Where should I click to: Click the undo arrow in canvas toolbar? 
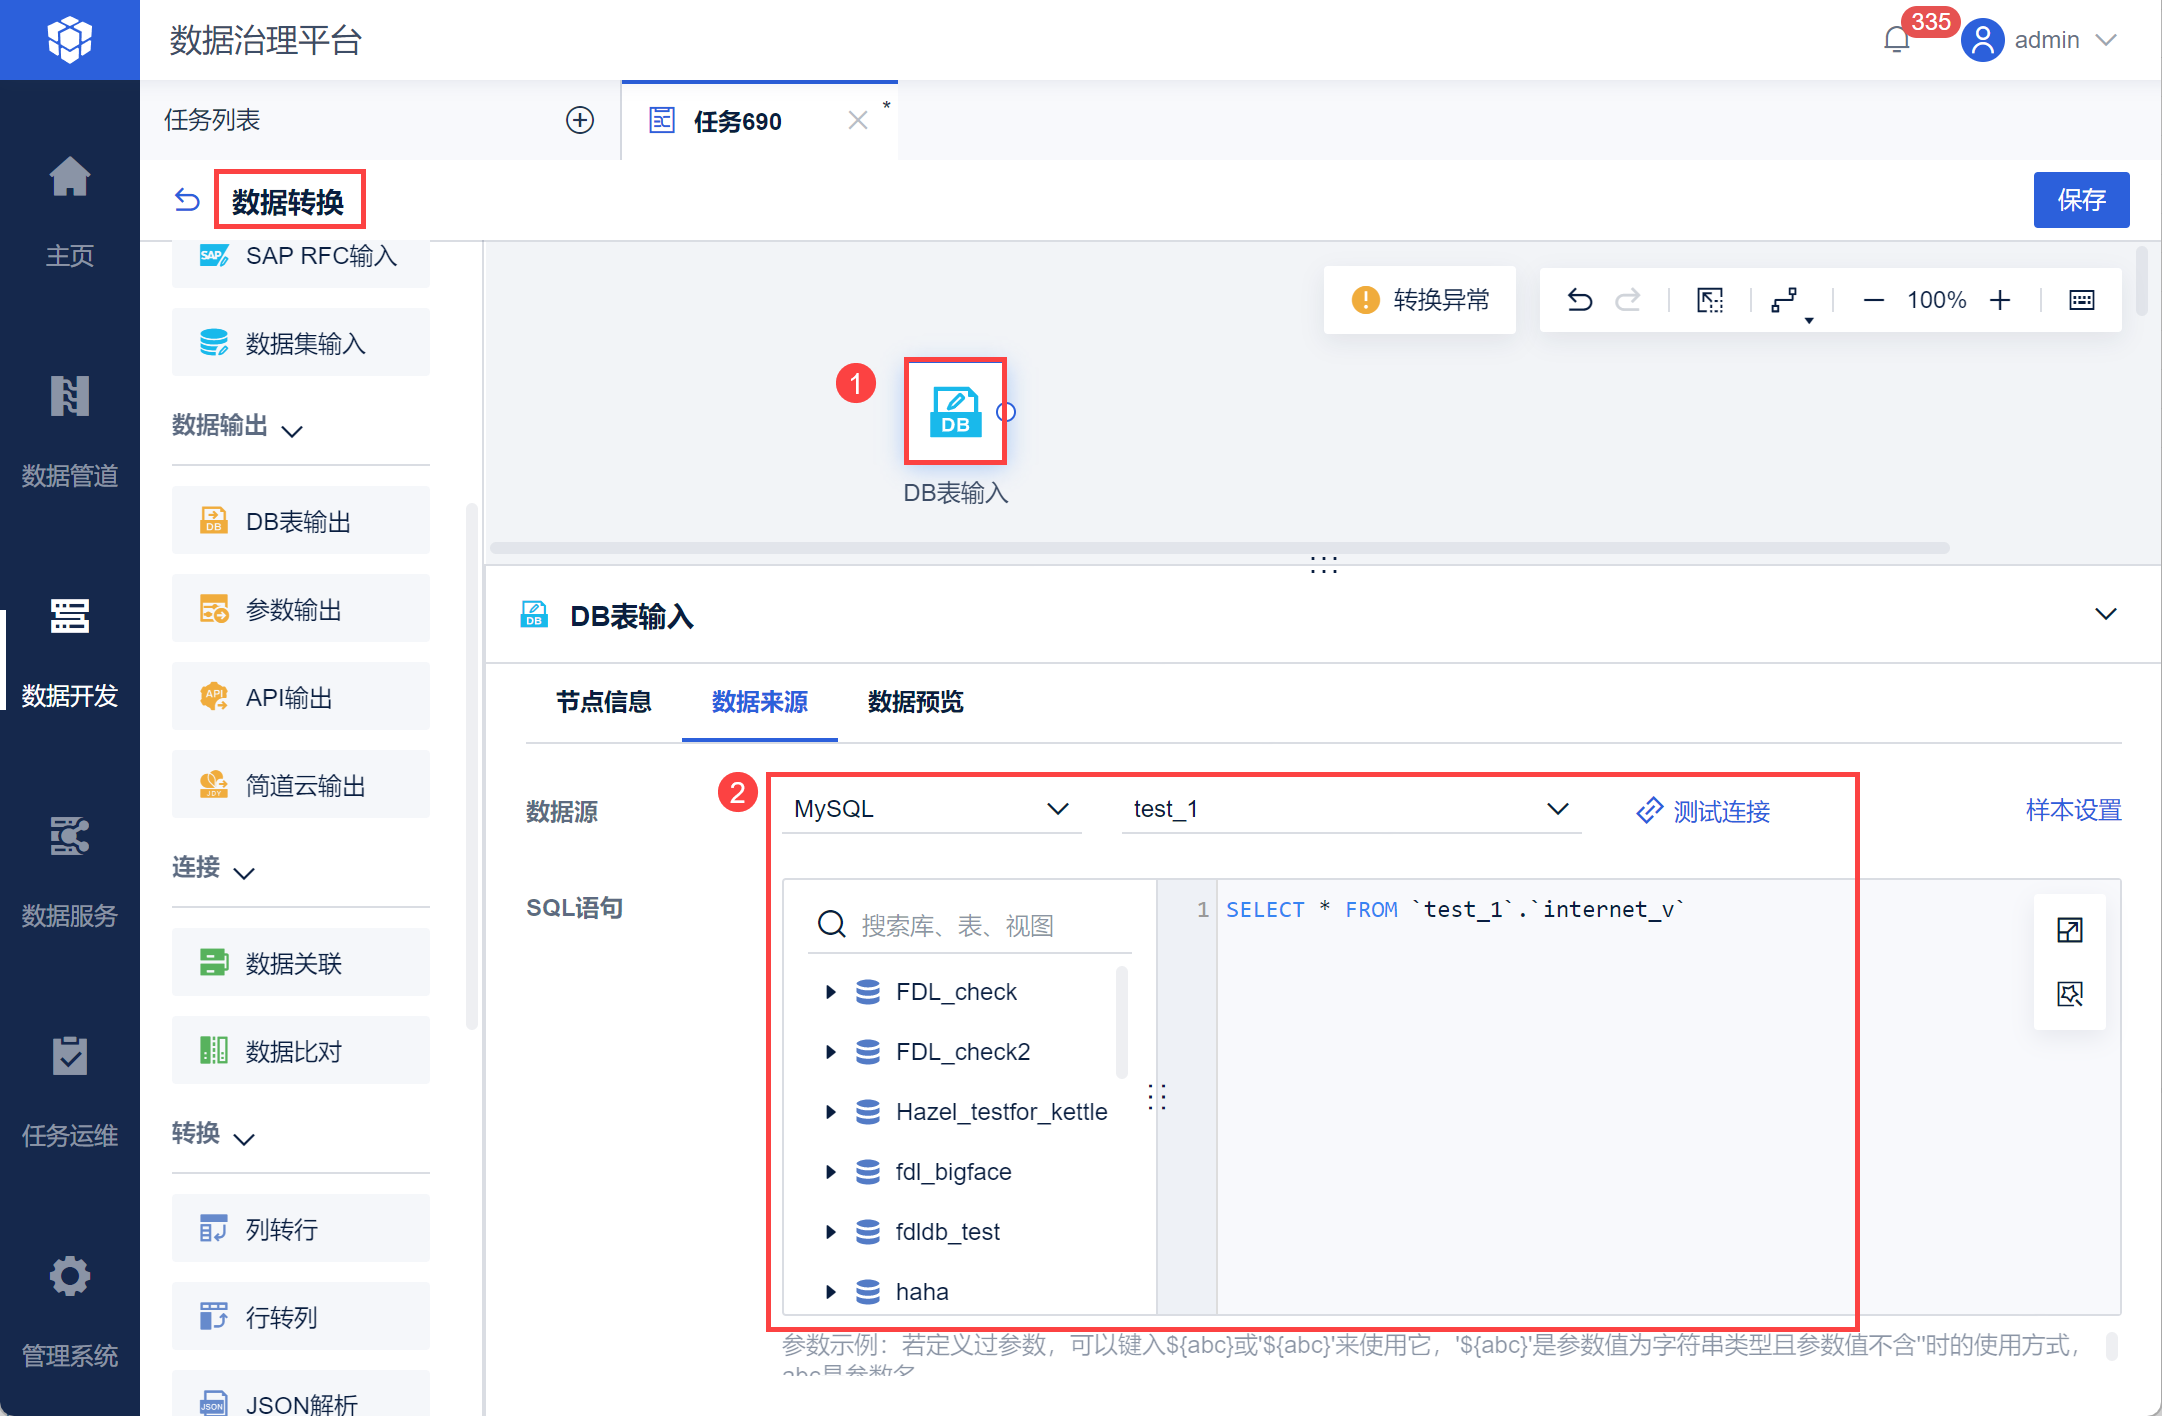1579,300
